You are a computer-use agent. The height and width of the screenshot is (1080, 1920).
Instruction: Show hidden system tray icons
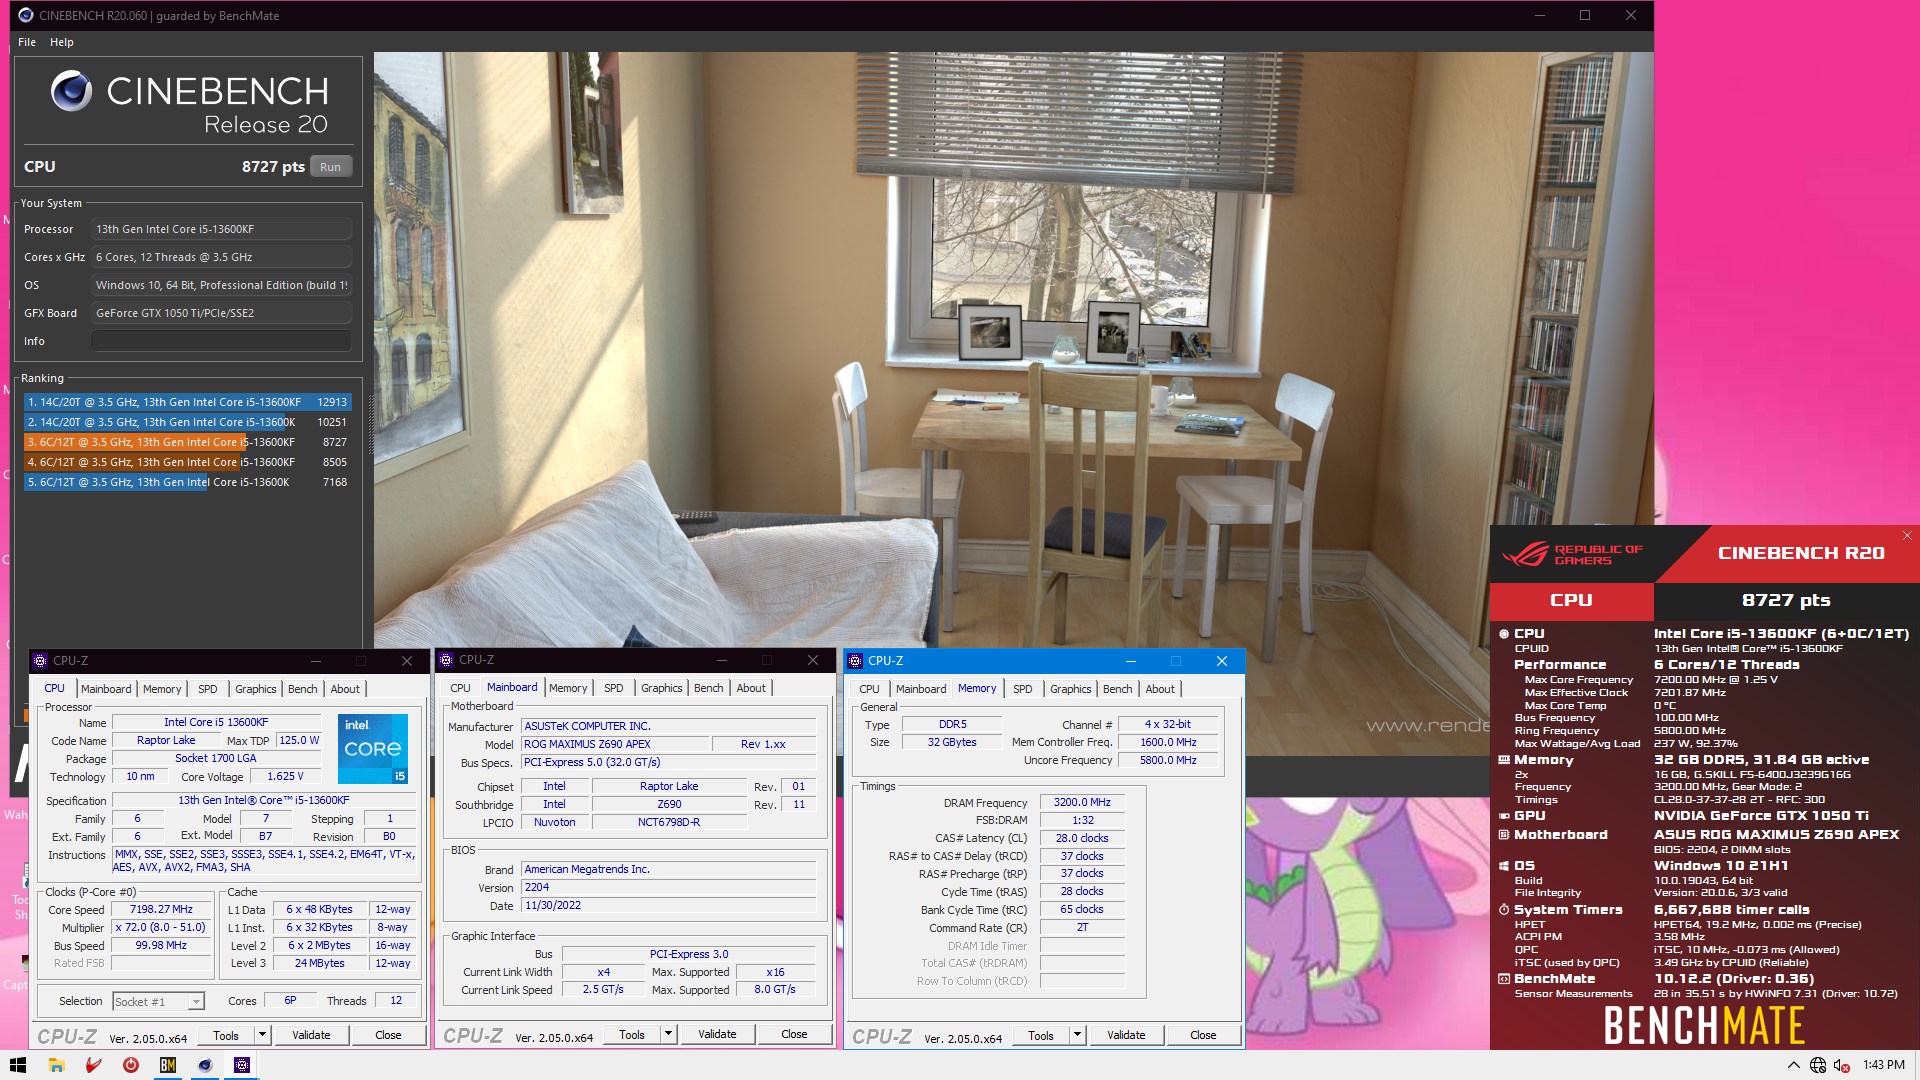click(x=1793, y=1065)
